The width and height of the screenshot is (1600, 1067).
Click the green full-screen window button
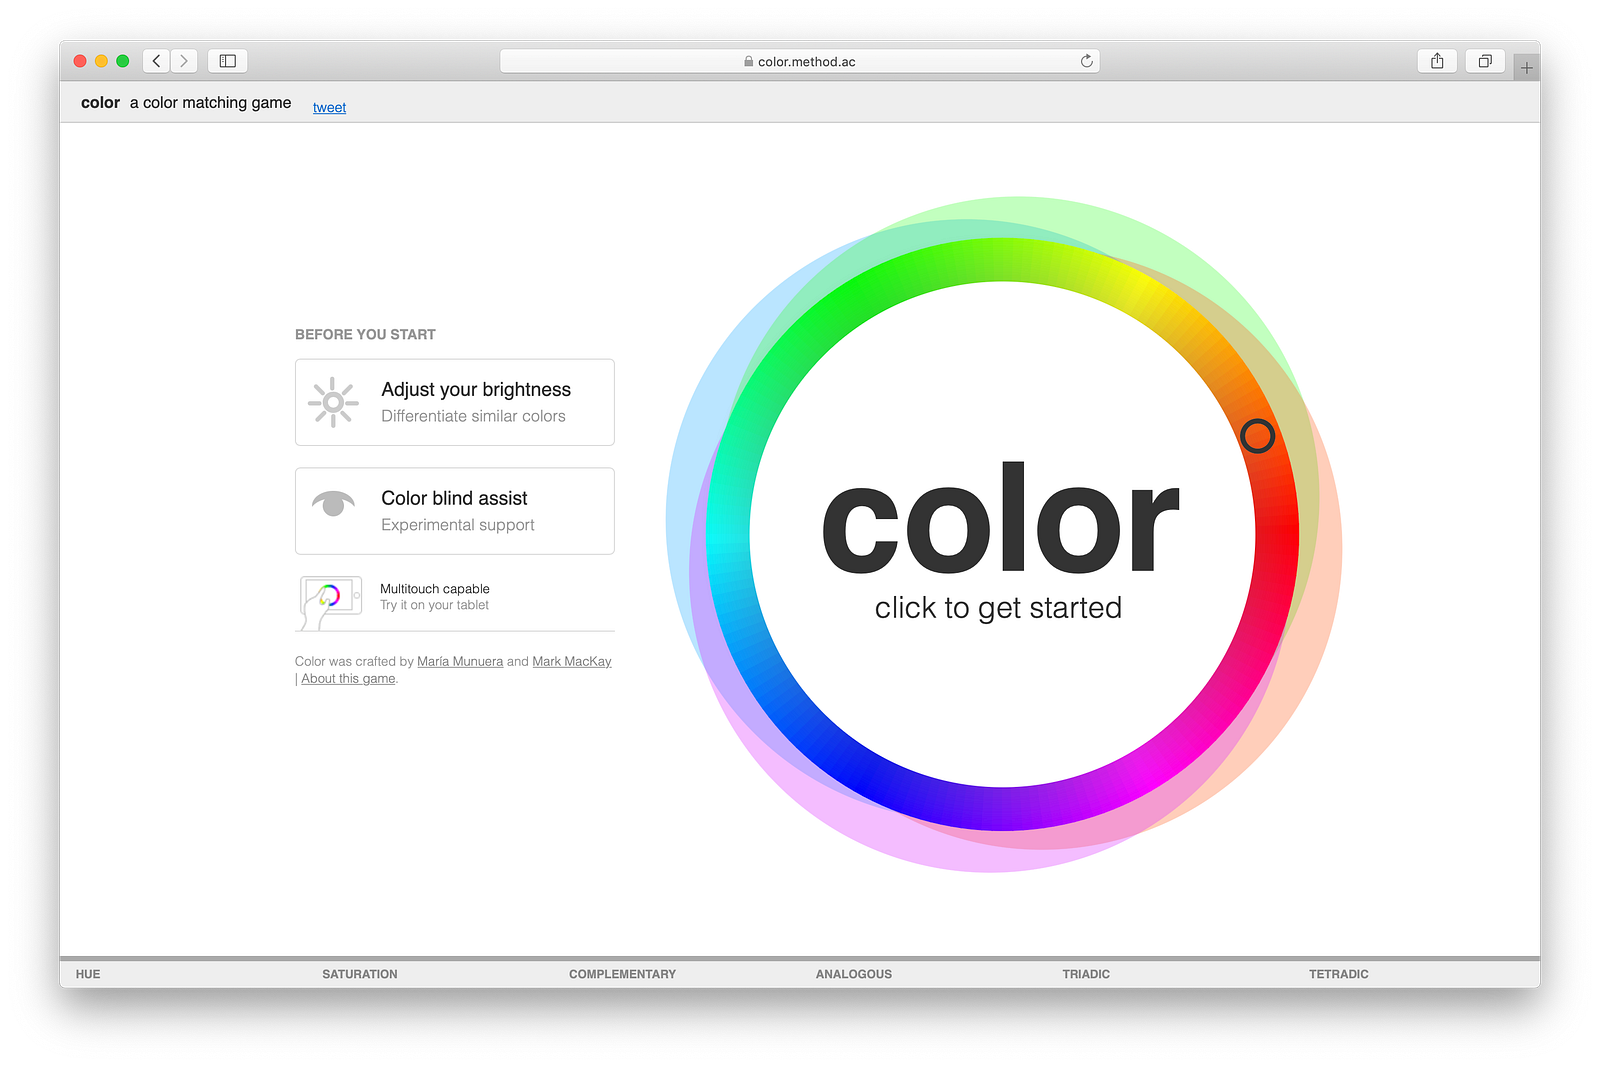pos(123,61)
